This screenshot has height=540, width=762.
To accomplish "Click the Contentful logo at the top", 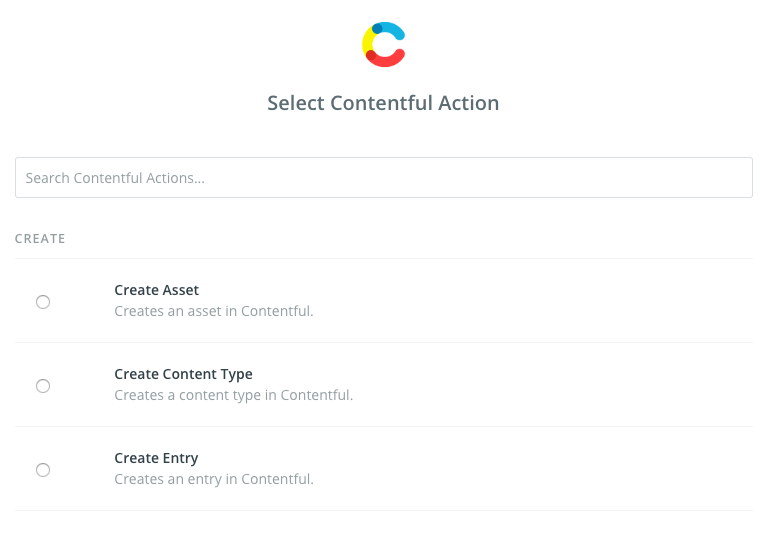I will [383, 44].
